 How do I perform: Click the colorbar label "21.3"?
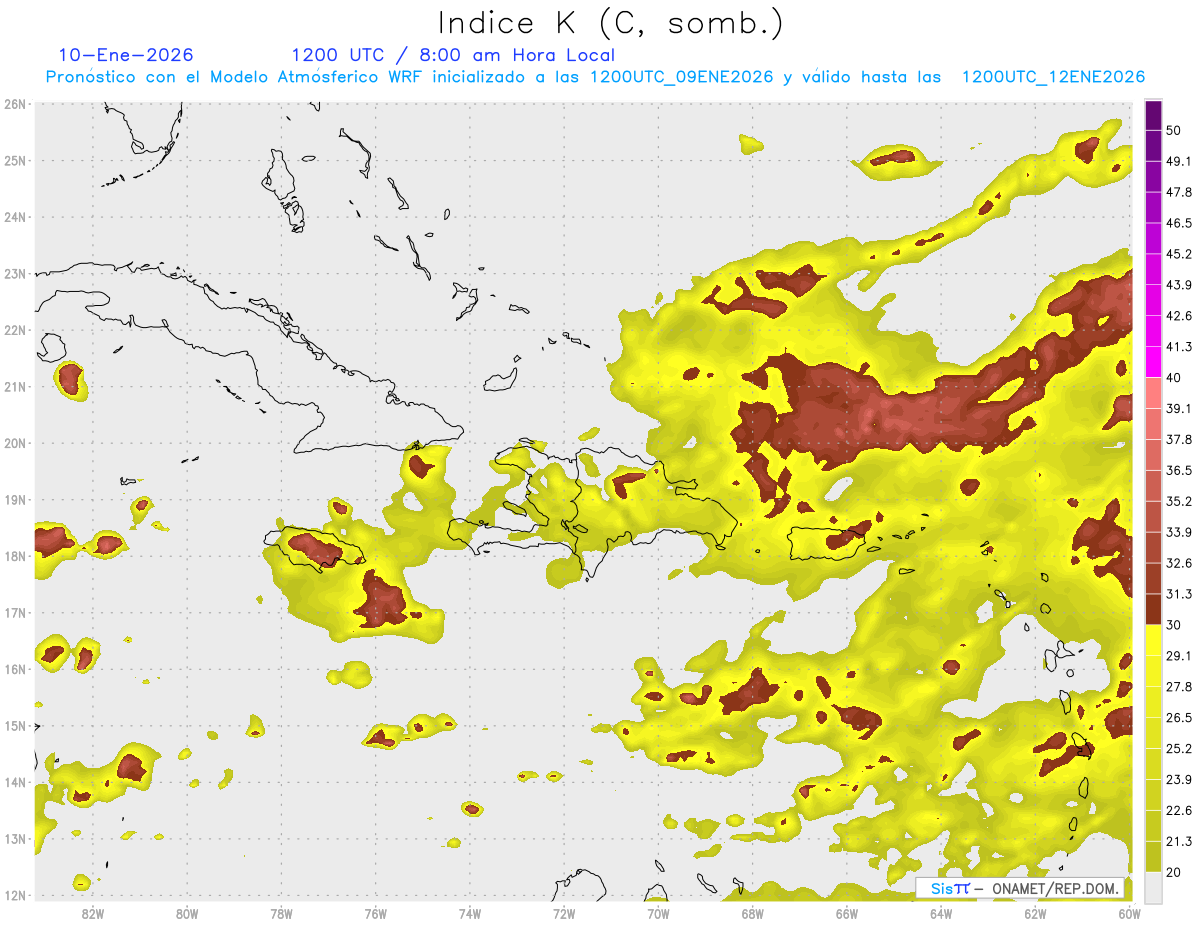click(1178, 841)
